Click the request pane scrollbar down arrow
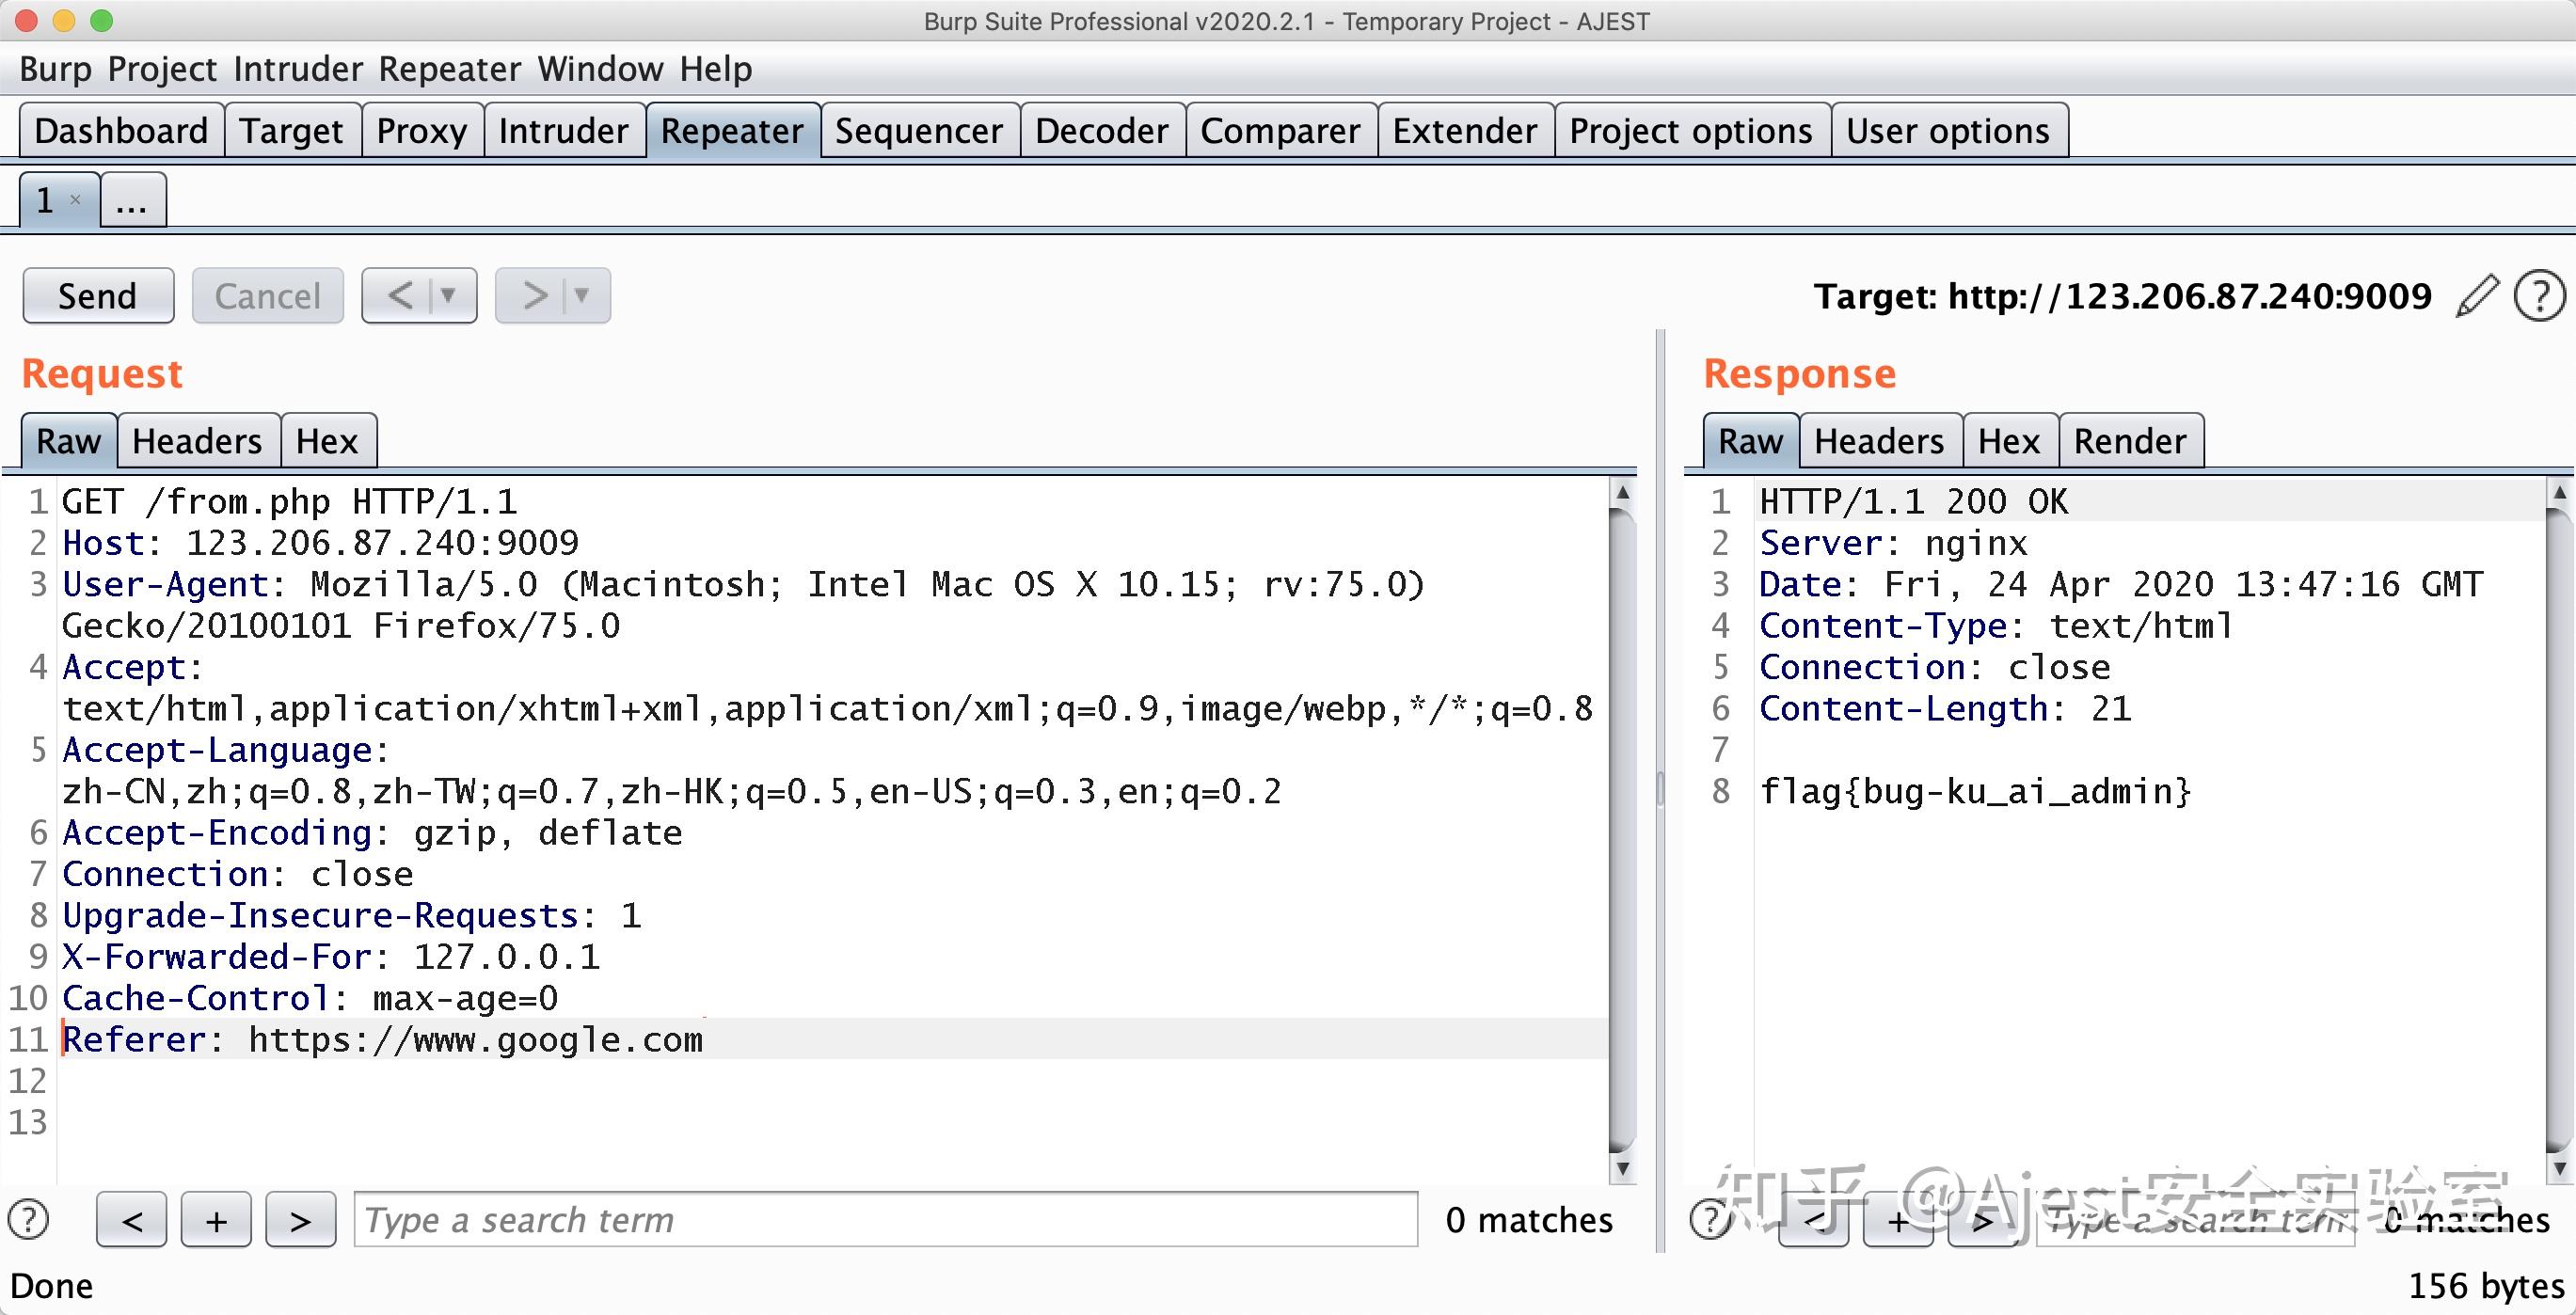Image resolution: width=2576 pixels, height=1315 pixels. click(1622, 1167)
